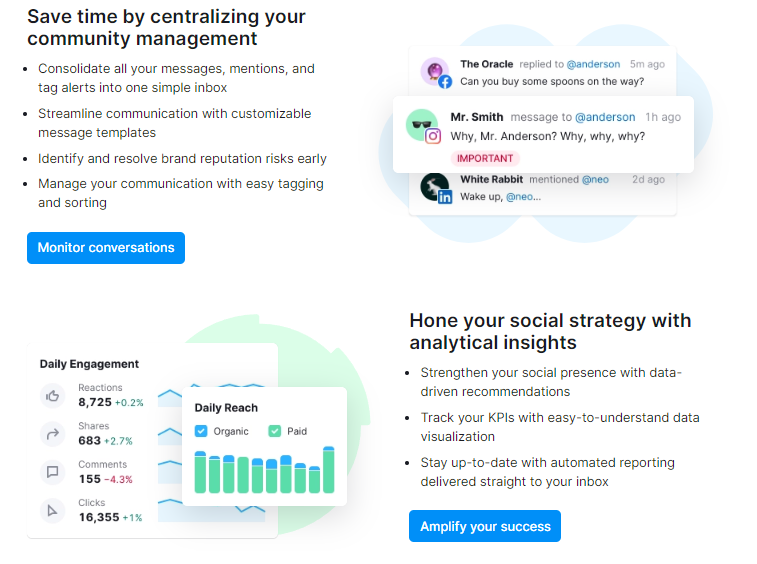Click the Reactions sparkline trend chart
Viewport: 757px width, 564px height.
tap(169, 397)
